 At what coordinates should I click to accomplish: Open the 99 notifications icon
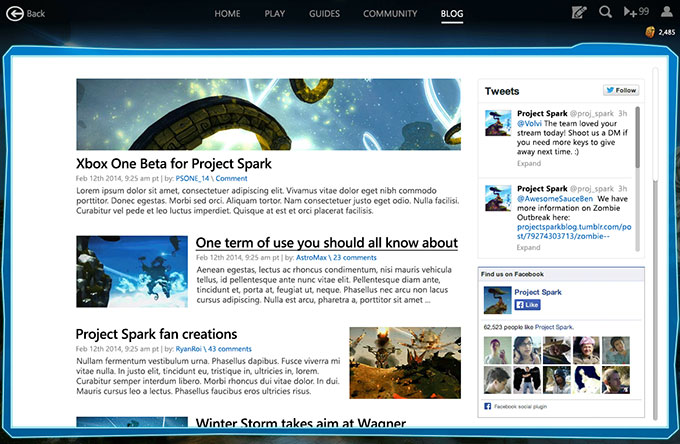(x=636, y=12)
